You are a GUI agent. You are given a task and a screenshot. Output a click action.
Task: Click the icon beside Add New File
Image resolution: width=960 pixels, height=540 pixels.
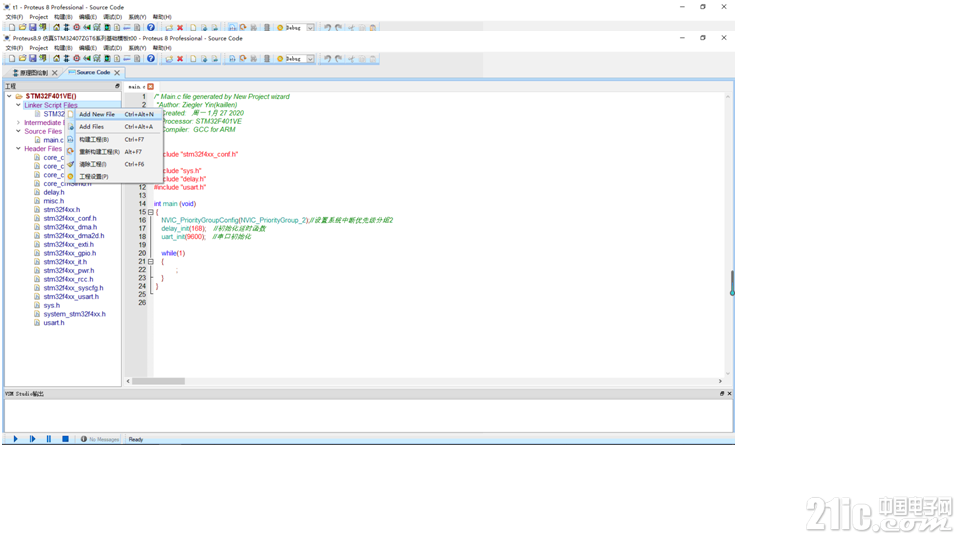tap(70, 114)
